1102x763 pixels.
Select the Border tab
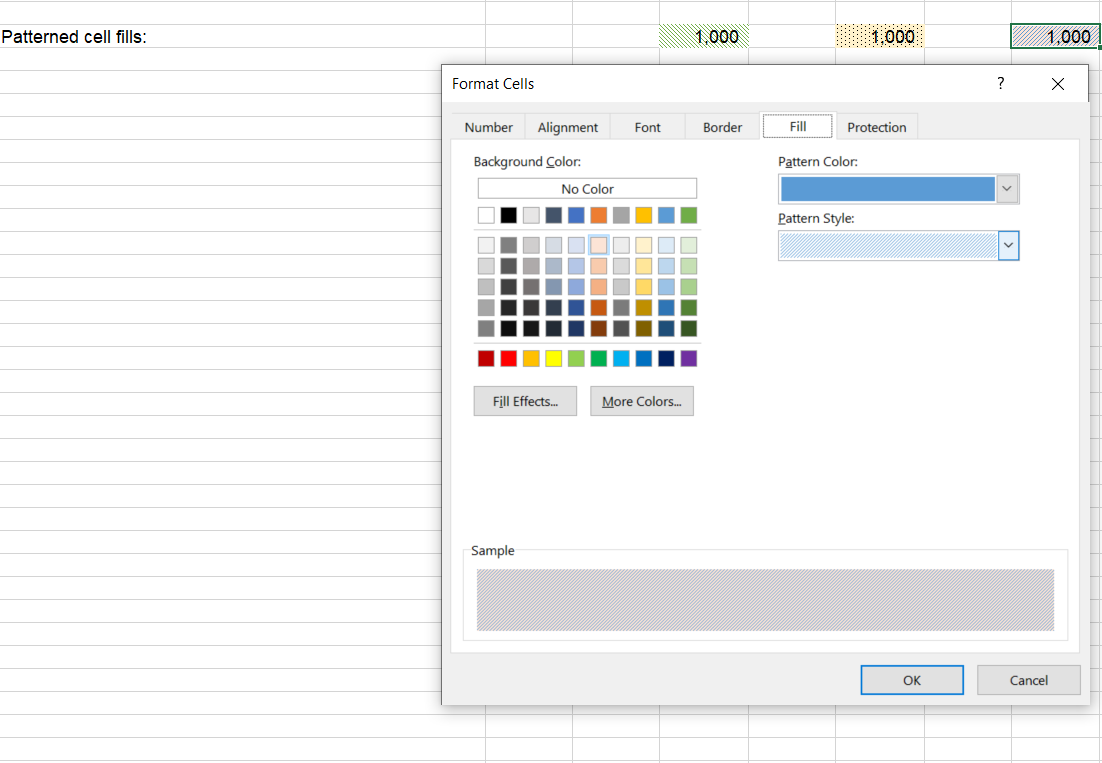tap(722, 127)
